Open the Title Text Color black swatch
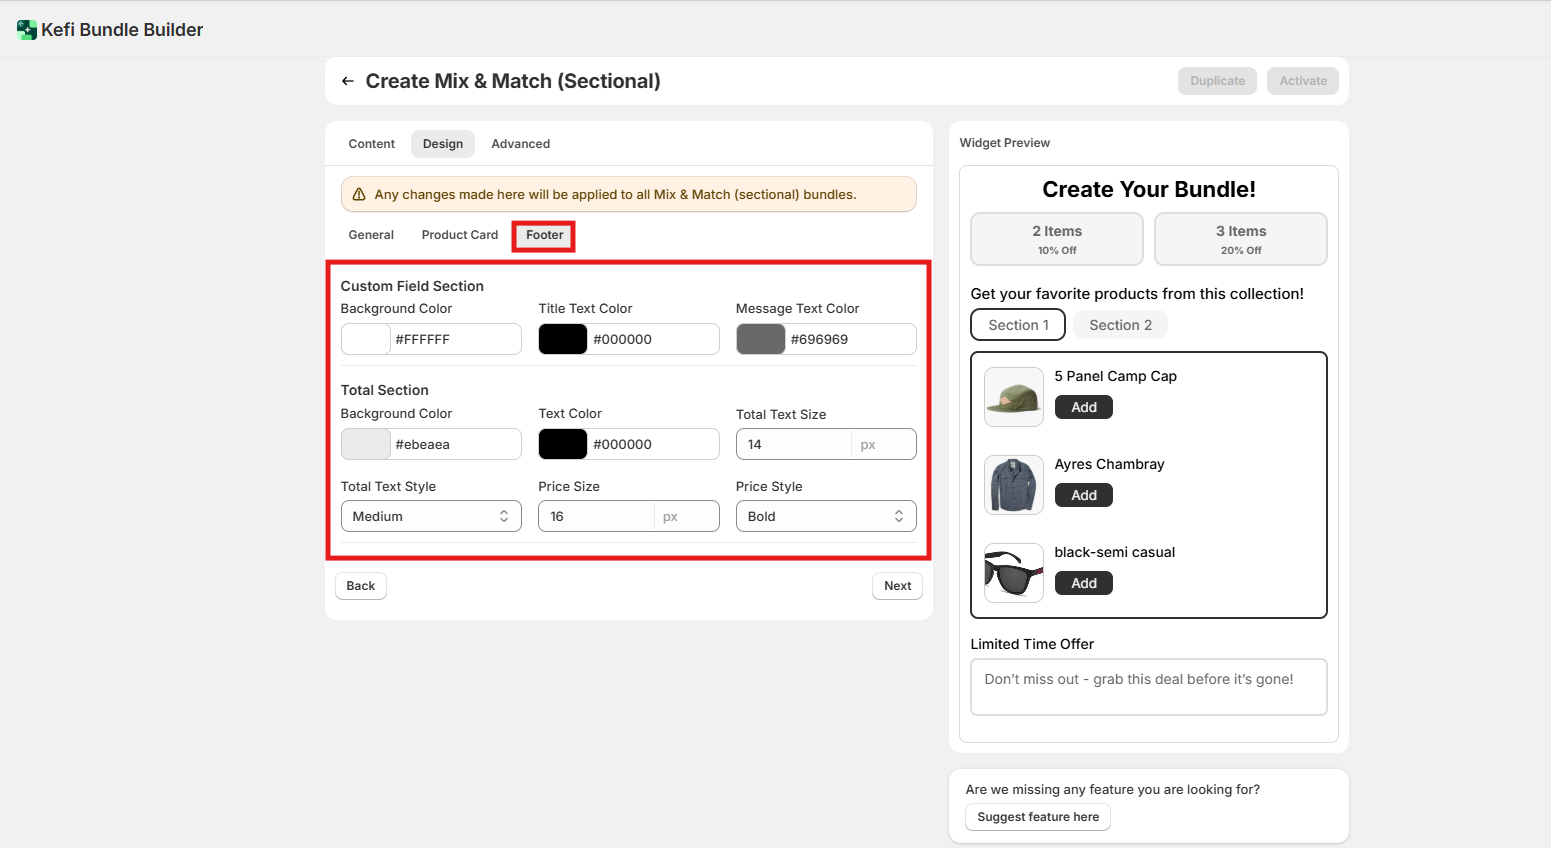 click(563, 339)
